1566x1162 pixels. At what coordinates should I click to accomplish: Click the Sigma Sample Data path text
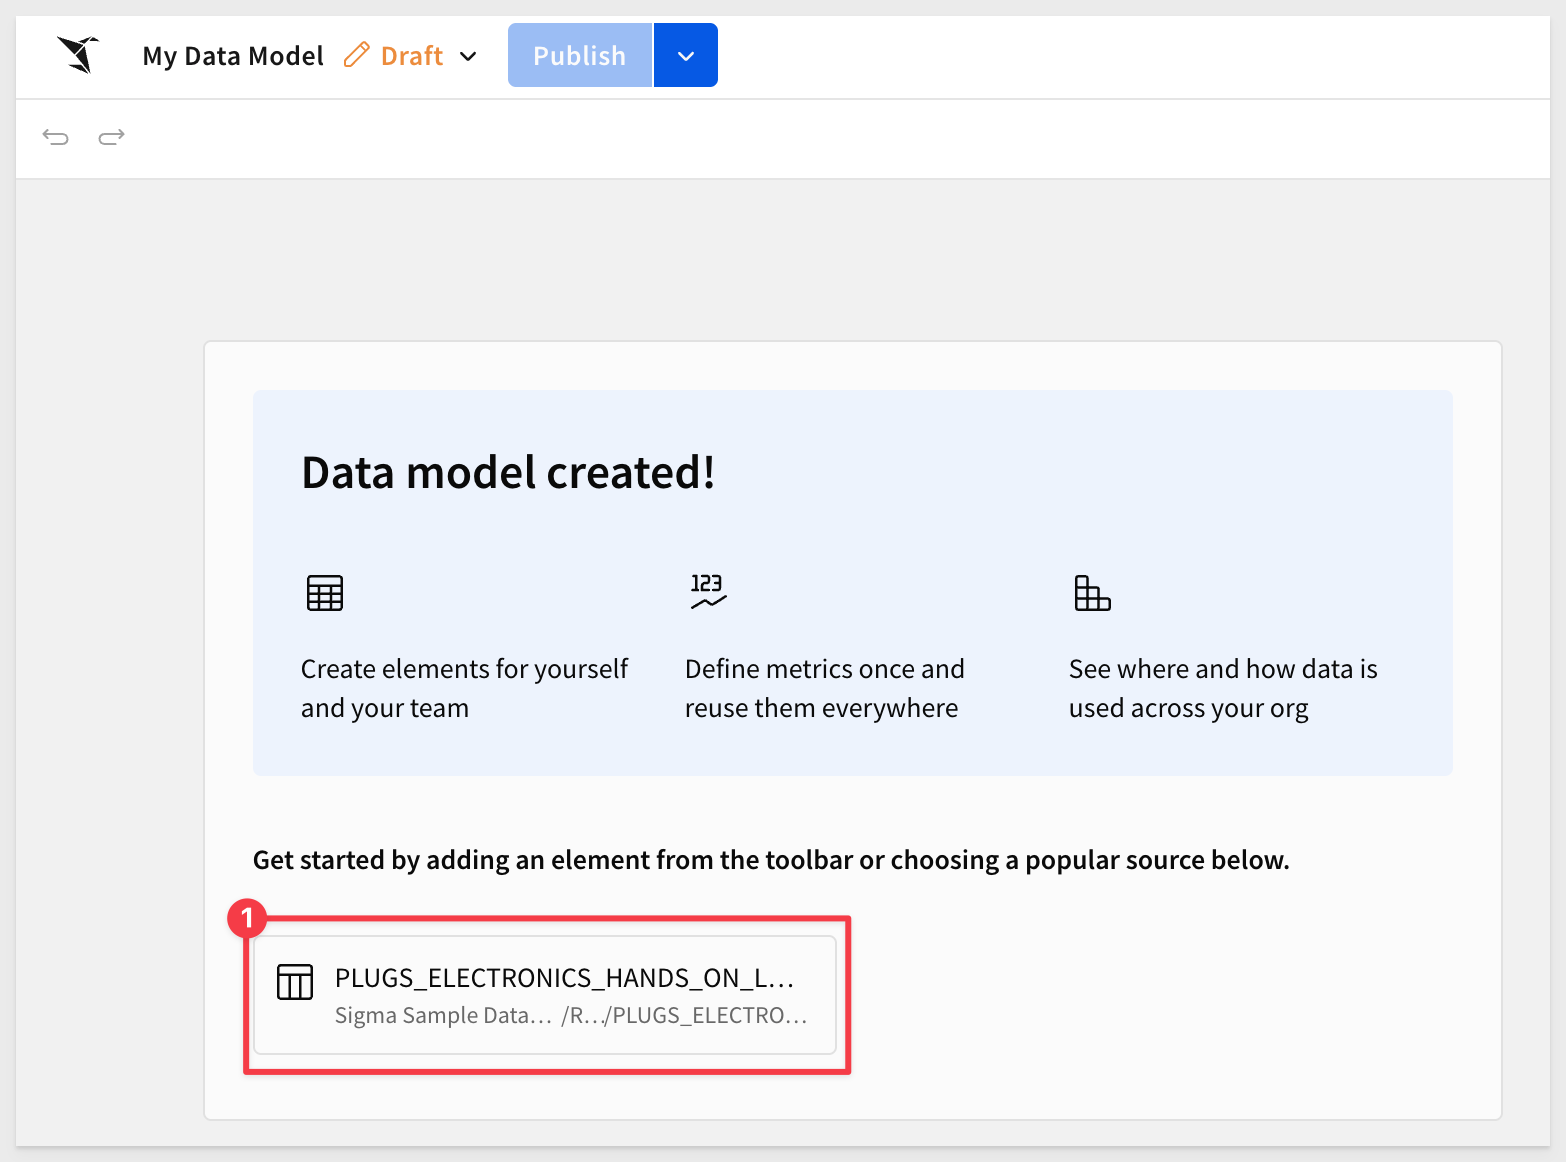click(443, 1015)
